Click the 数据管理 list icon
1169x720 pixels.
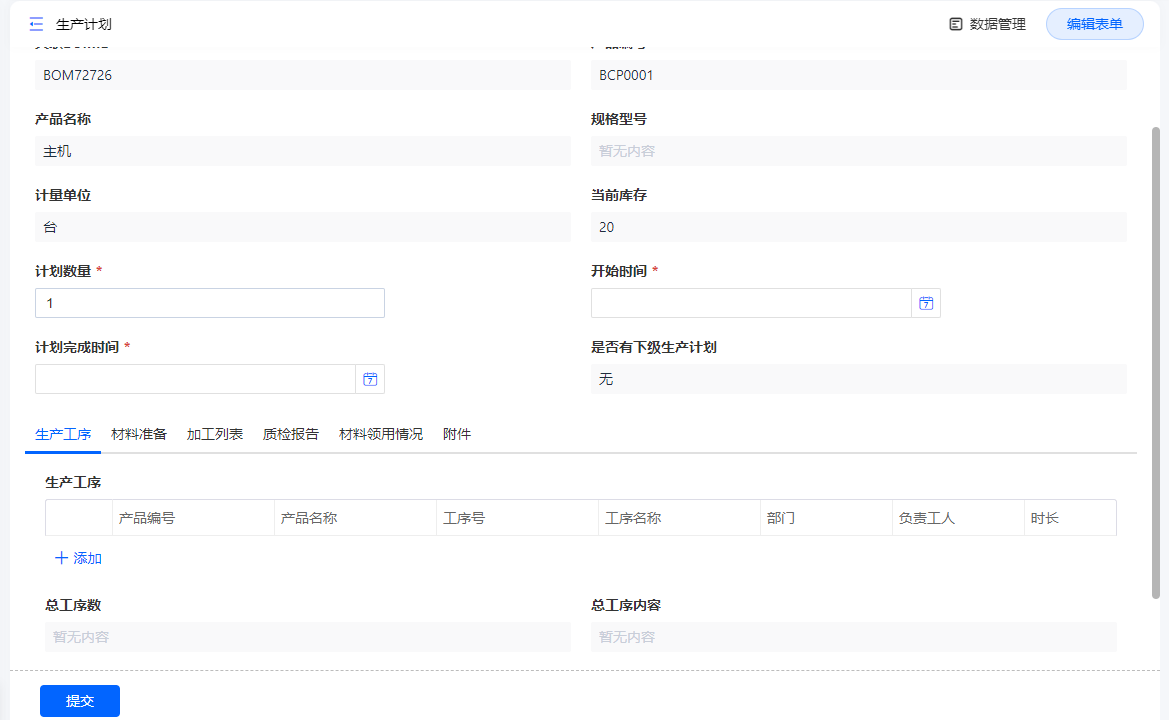(955, 25)
